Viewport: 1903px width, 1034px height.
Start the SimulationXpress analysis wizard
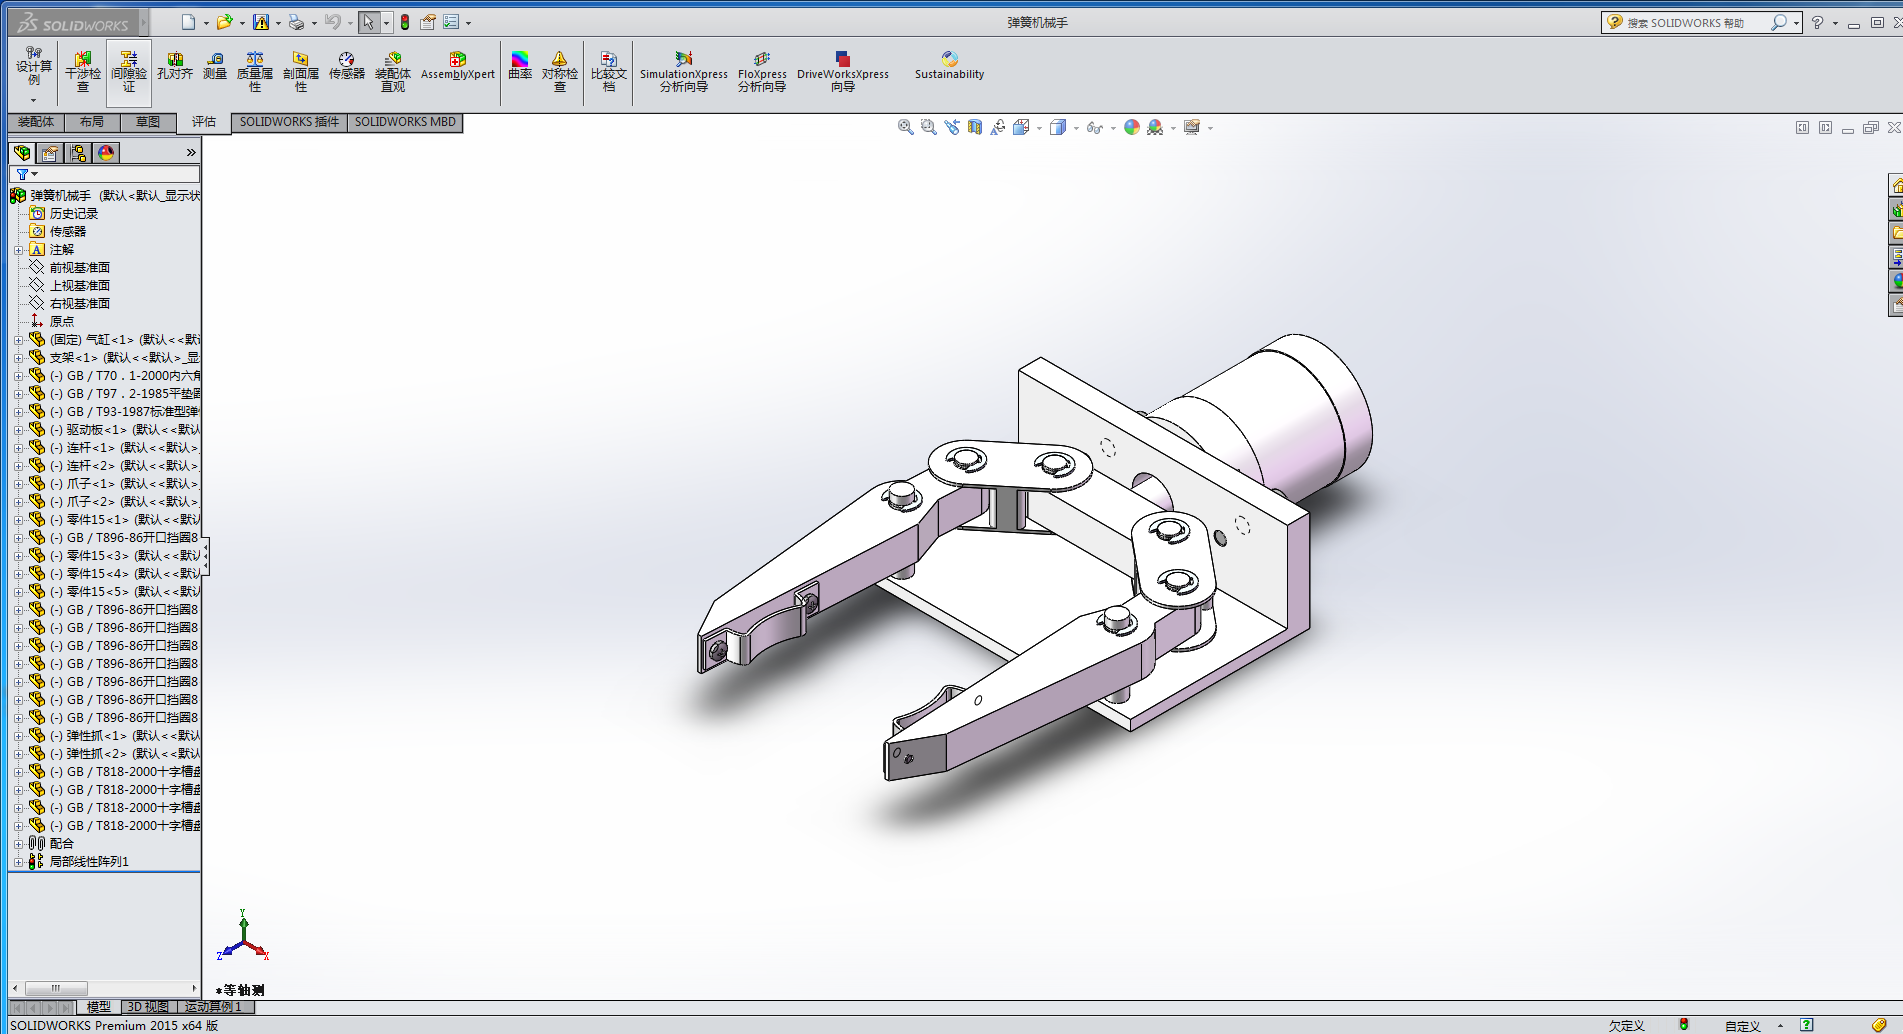[x=684, y=72]
